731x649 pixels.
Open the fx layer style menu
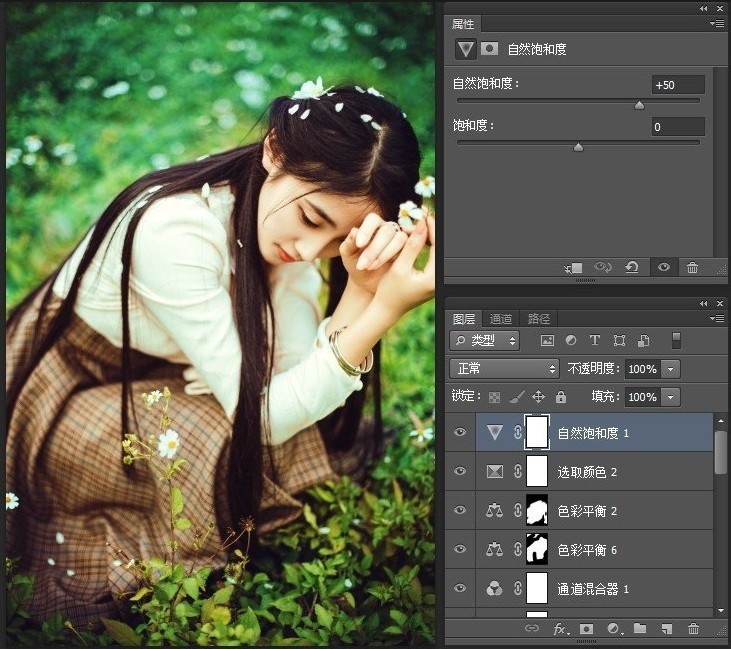click(561, 629)
